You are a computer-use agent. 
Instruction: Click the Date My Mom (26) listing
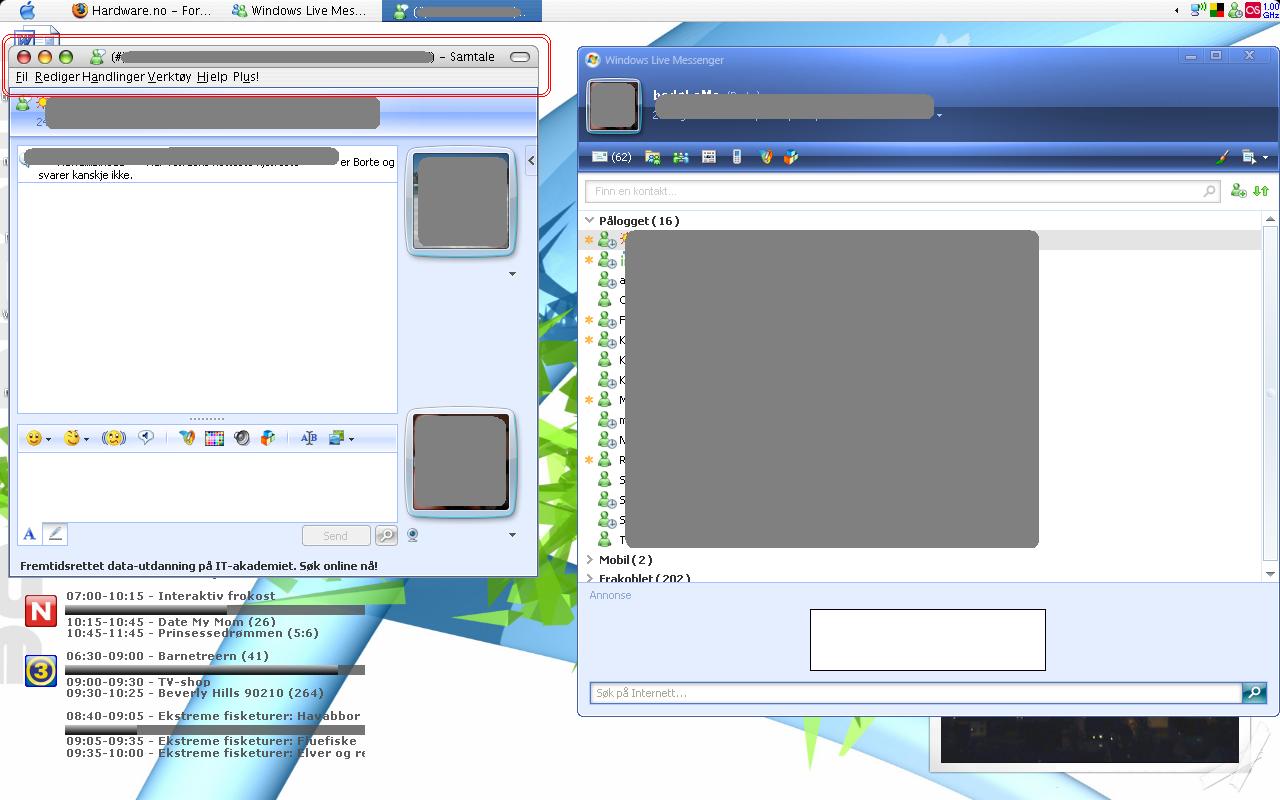click(171, 622)
